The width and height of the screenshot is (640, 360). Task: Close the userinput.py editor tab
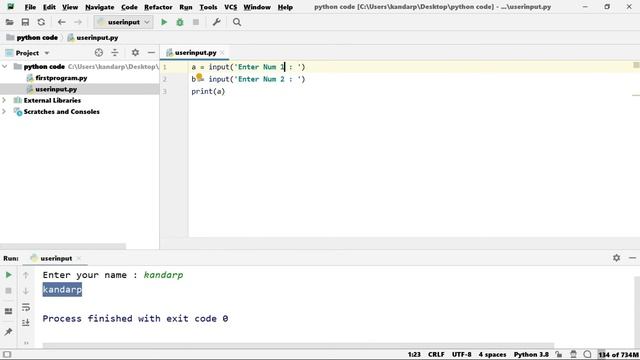click(x=222, y=53)
